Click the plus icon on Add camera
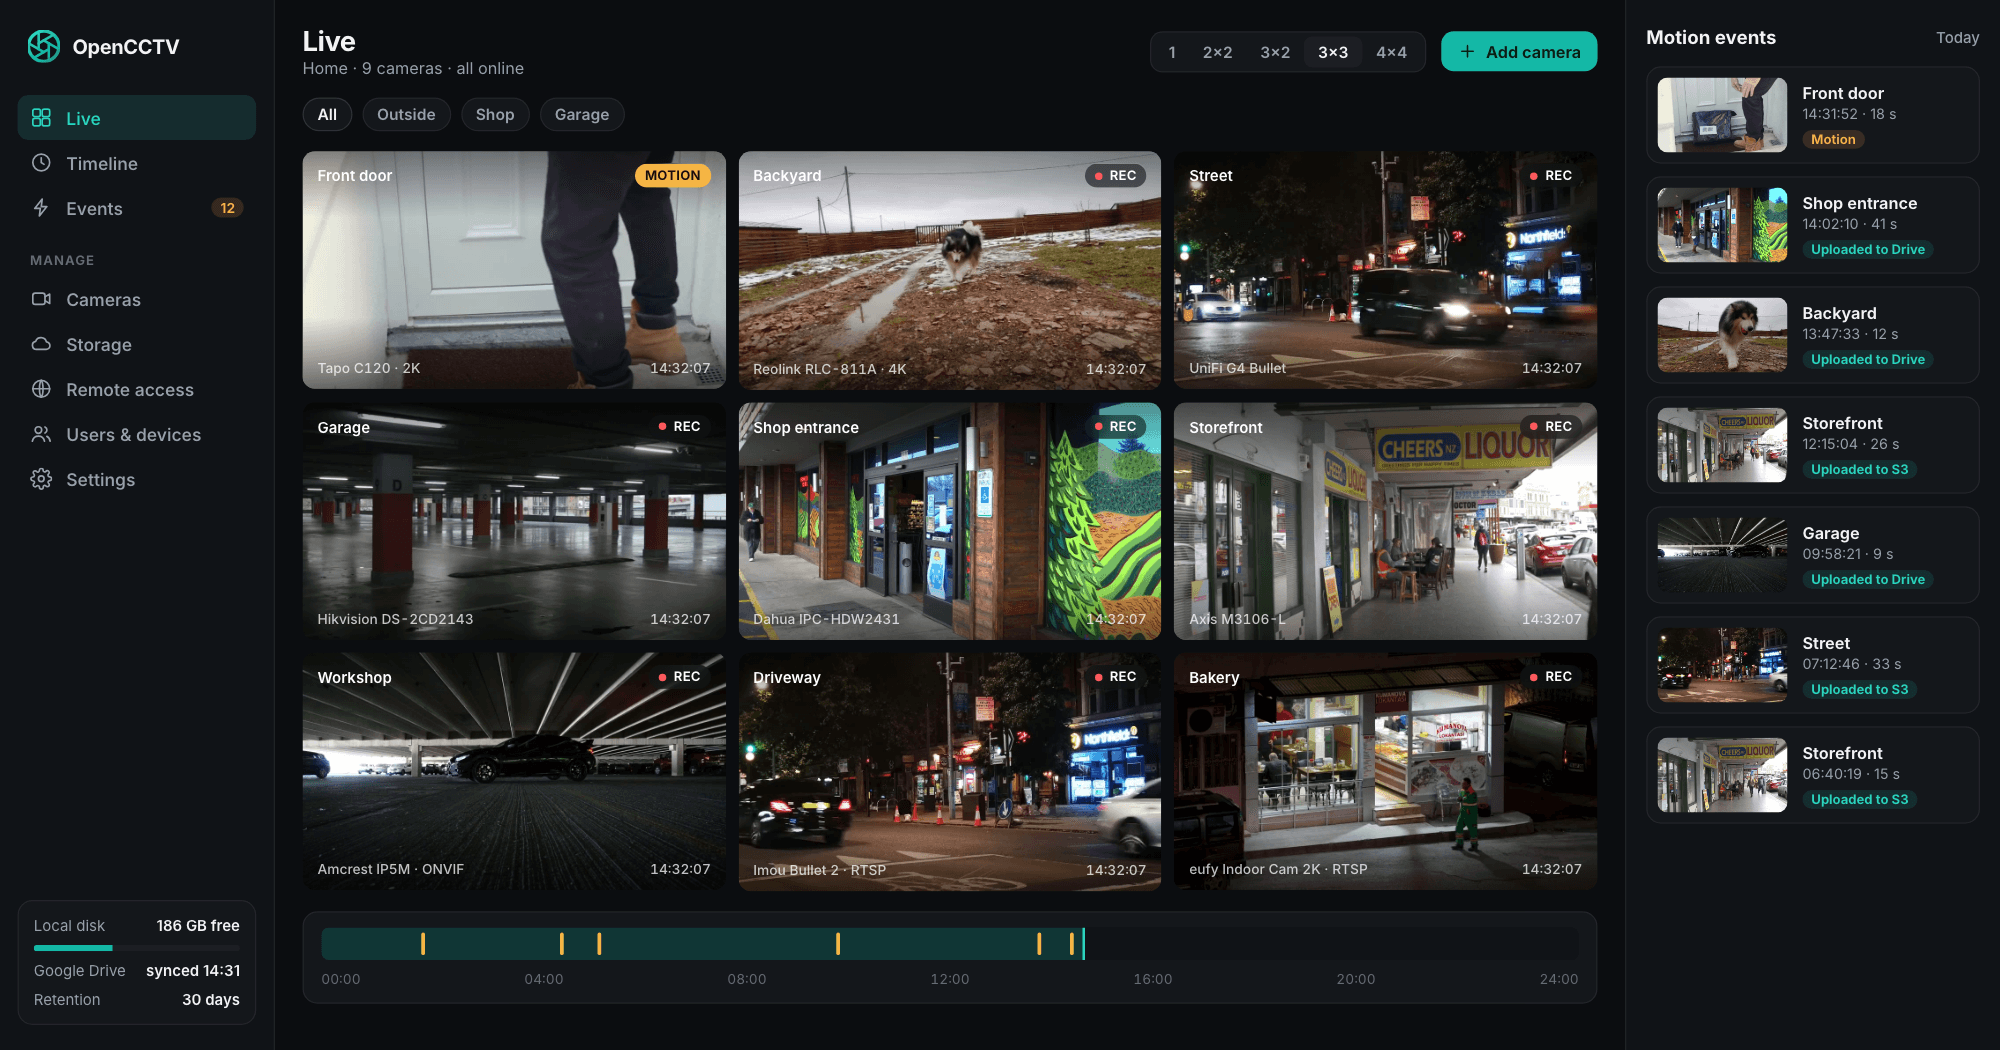The width and height of the screenshot is (2000, 1050). pos(1467,52)
